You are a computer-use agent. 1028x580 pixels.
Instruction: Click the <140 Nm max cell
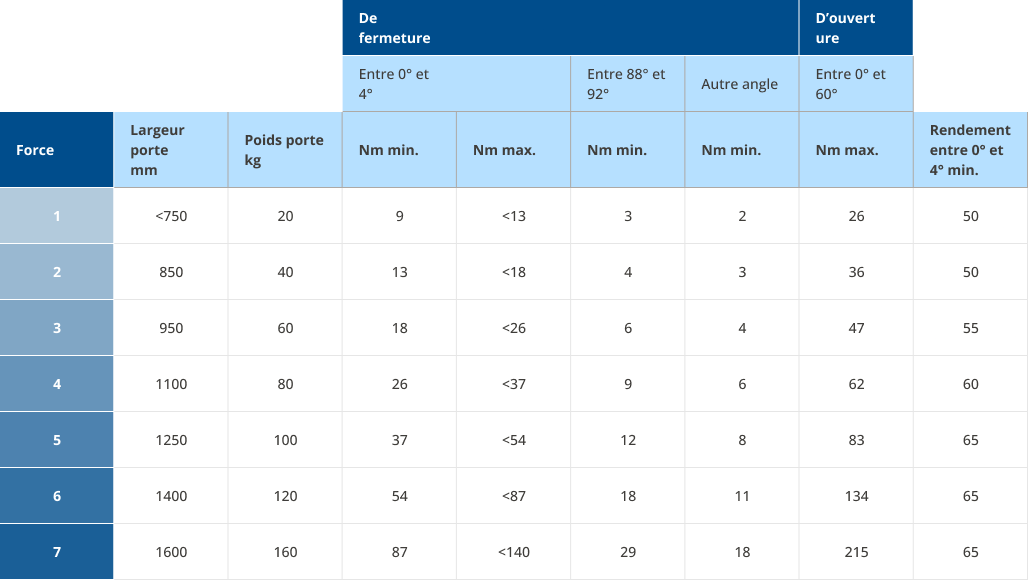pyautogui.click(x=513, y=552)
